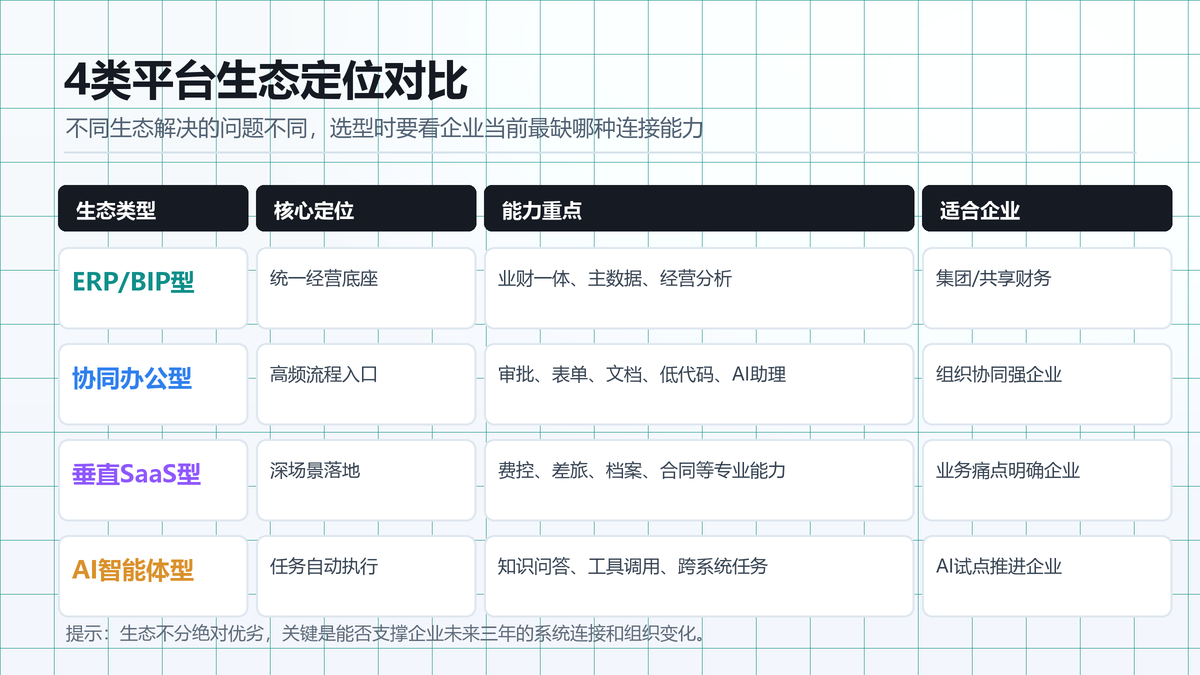Click the cell '任务自动执行'
The height and width of the screenshot is (675, 1200).
tap(366, 576)
